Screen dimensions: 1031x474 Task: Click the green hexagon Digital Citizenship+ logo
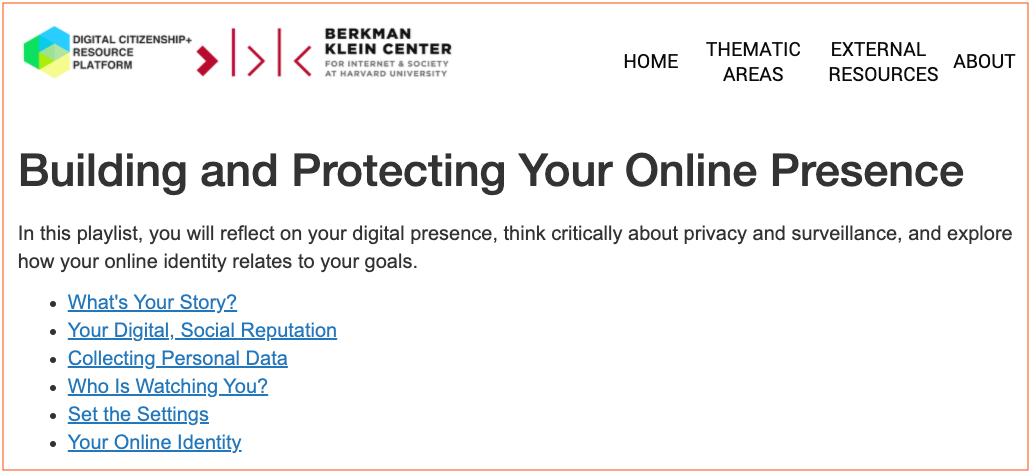click(x=46, y=51)
